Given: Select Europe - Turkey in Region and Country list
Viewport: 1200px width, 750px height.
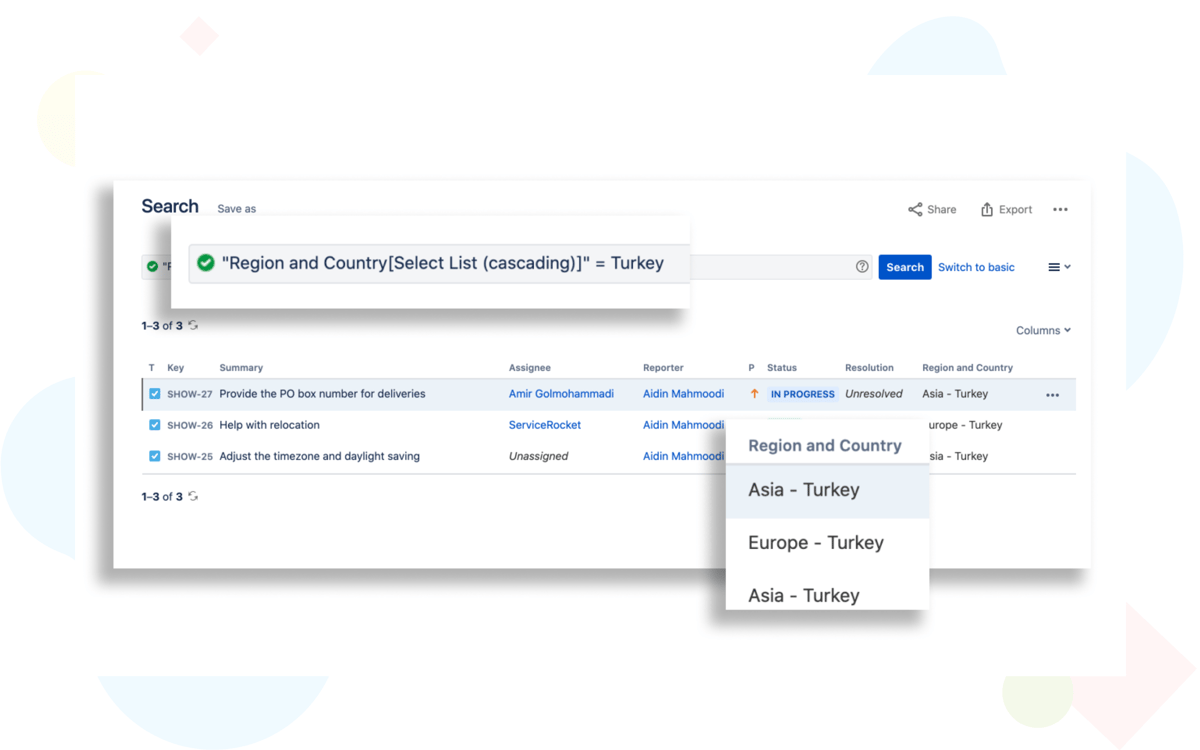Looking at the screenshot, I should click(x=816, y=543).
